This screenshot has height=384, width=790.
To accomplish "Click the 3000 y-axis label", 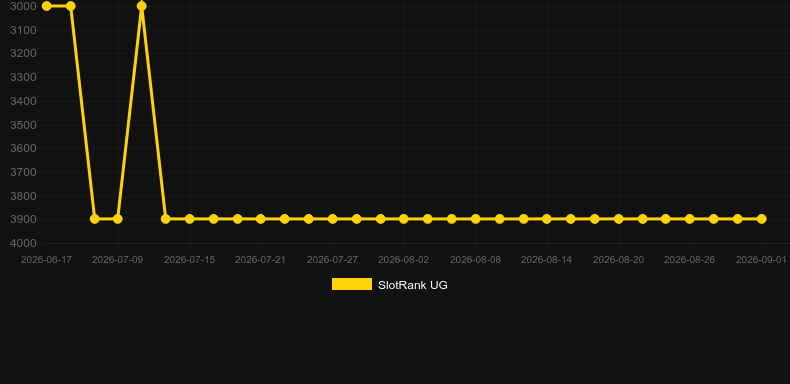I will (x=24, y=7).
